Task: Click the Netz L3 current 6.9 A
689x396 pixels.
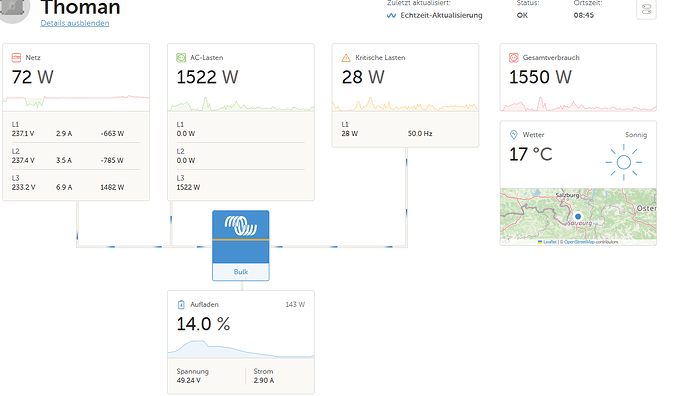Action: point(64,187)
